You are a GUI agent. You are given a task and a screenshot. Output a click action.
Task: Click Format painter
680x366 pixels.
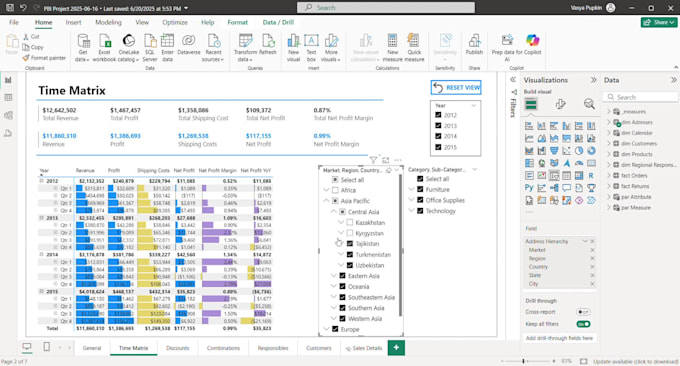pos(44,58)
